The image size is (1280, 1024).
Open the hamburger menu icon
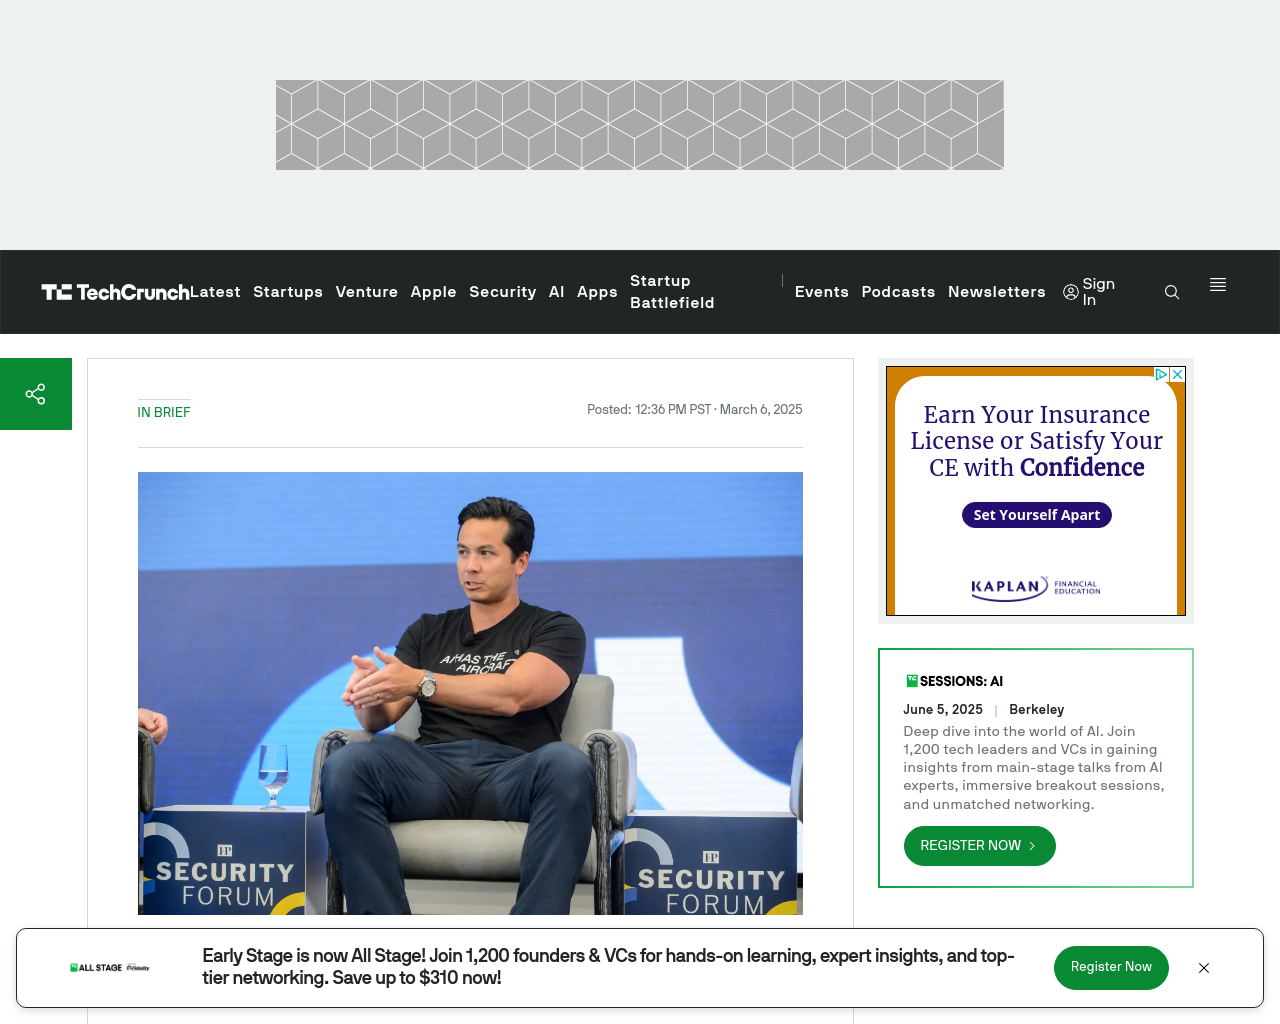[x=1218, y=285]
